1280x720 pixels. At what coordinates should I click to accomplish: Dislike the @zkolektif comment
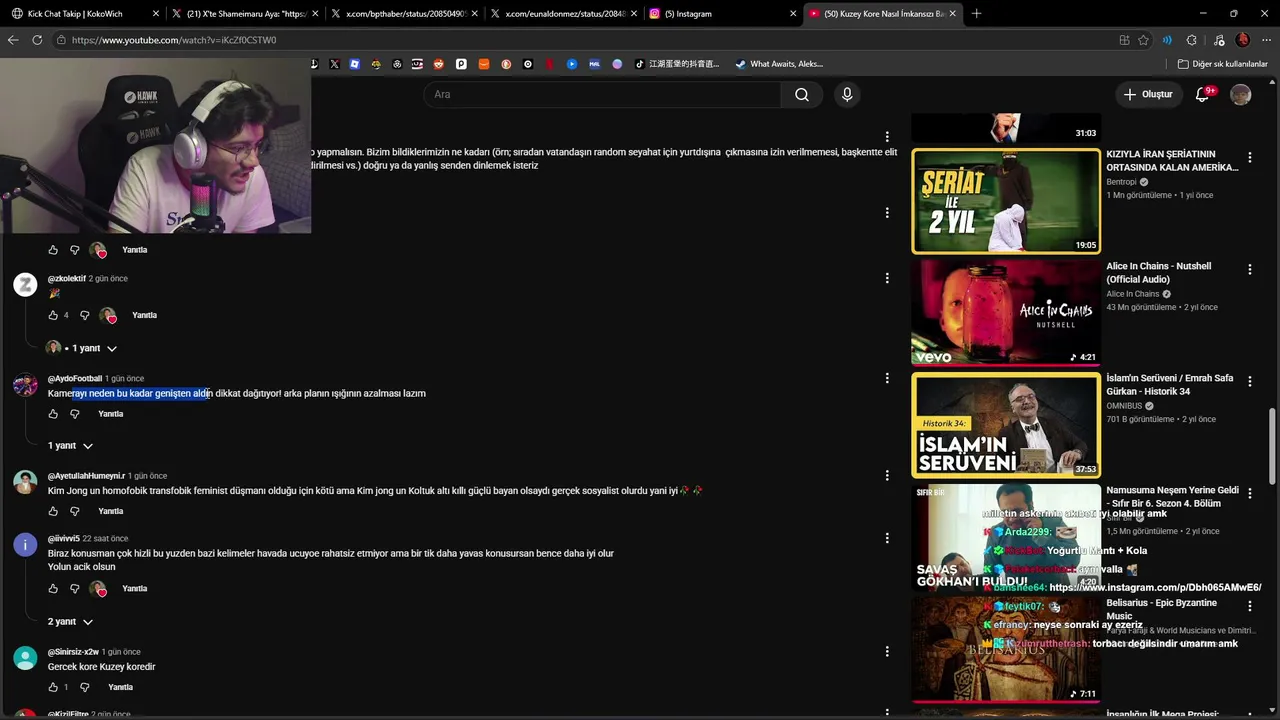tap(84, 315)
